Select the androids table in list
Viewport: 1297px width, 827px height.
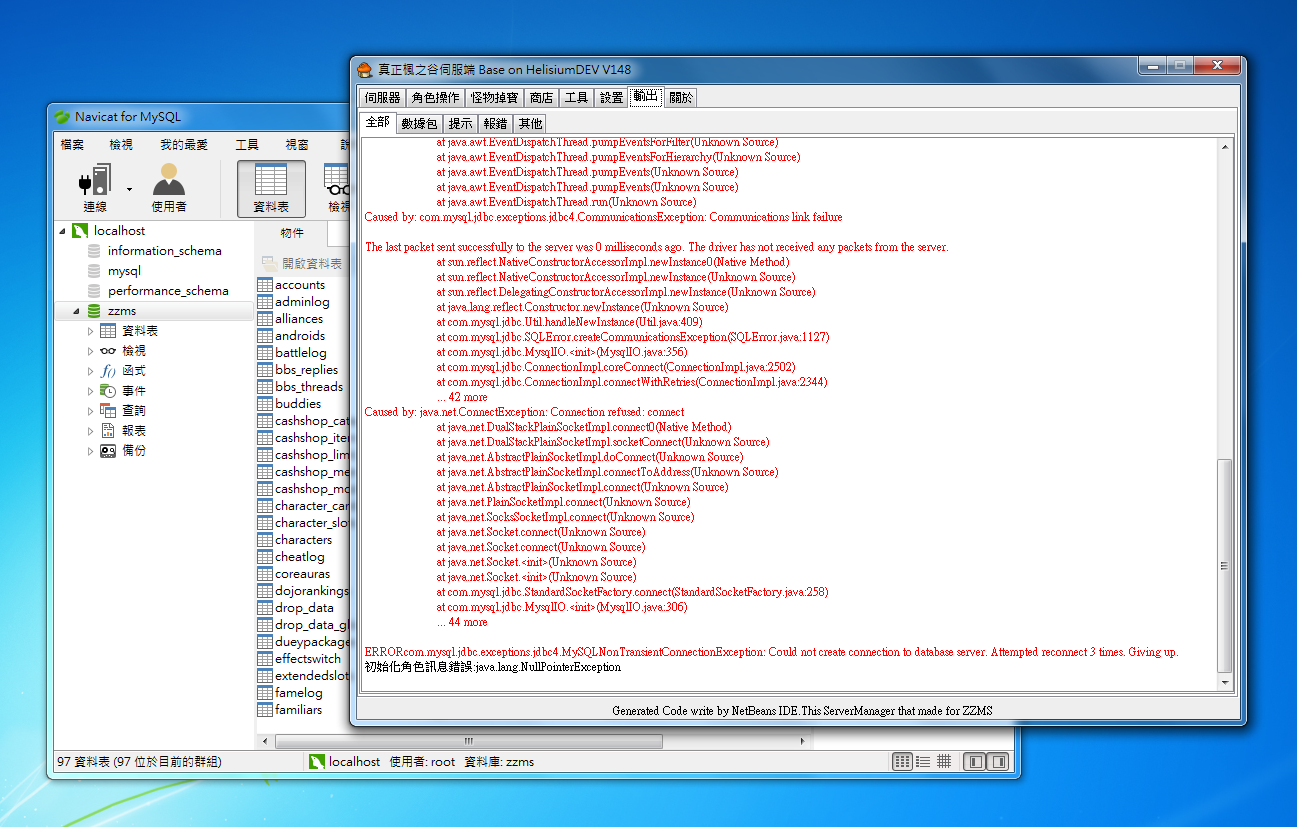[299, 336]
